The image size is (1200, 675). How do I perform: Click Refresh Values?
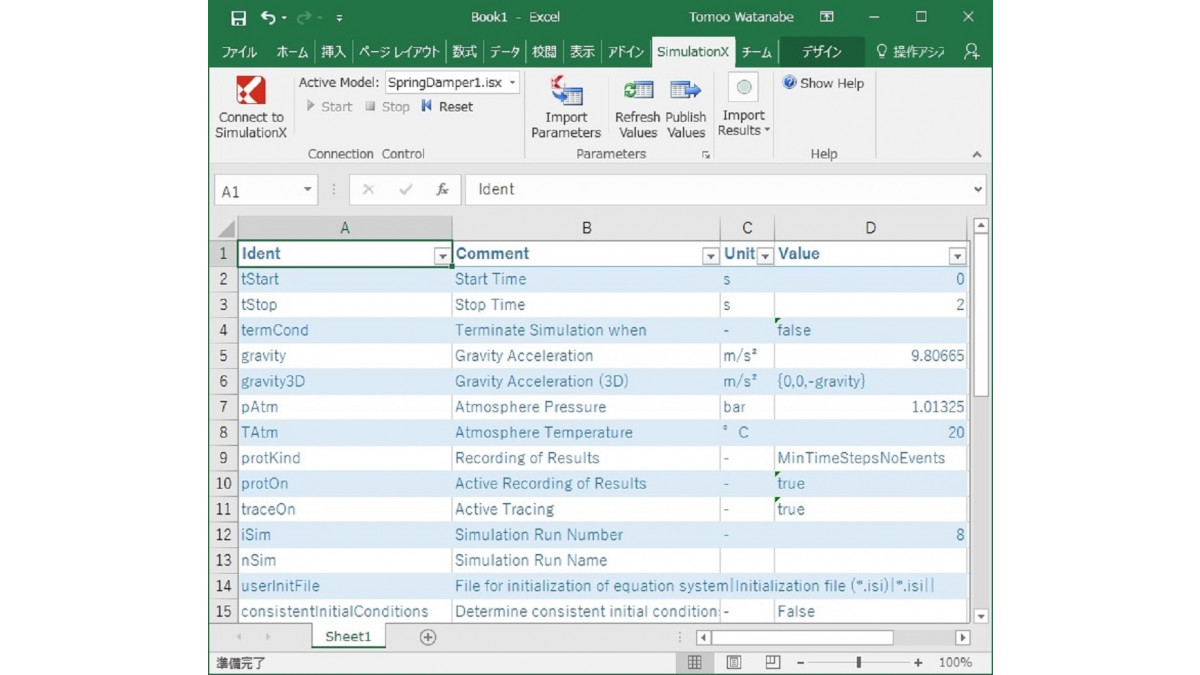(637, 107)
